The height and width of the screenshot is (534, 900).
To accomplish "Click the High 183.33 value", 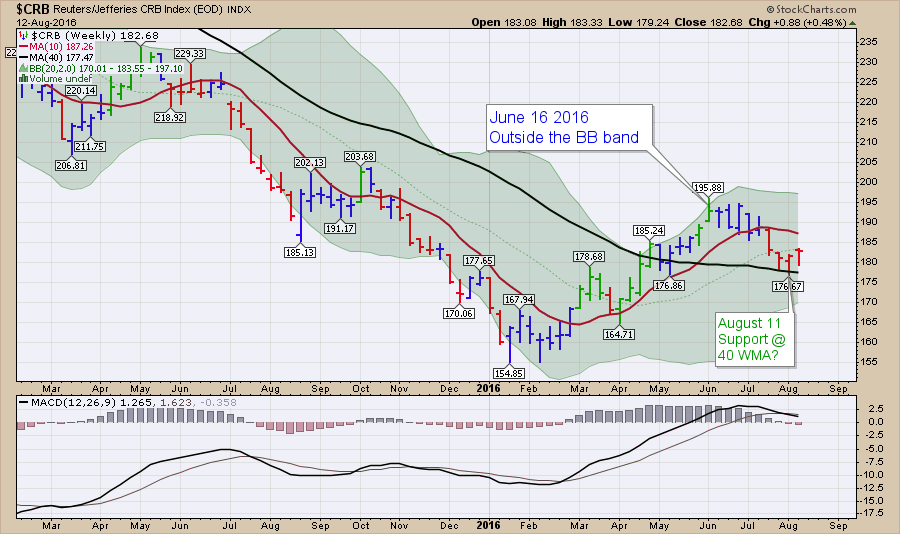I will point(572,22).
